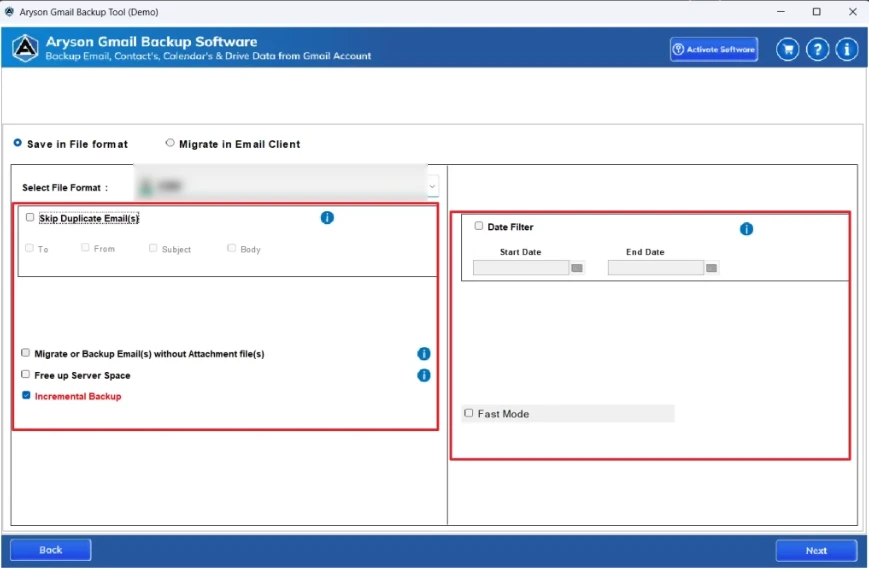Minimize the Aryson Gmail Backup window
Viewport: 869px width, 569px height.
coord(781,12)
